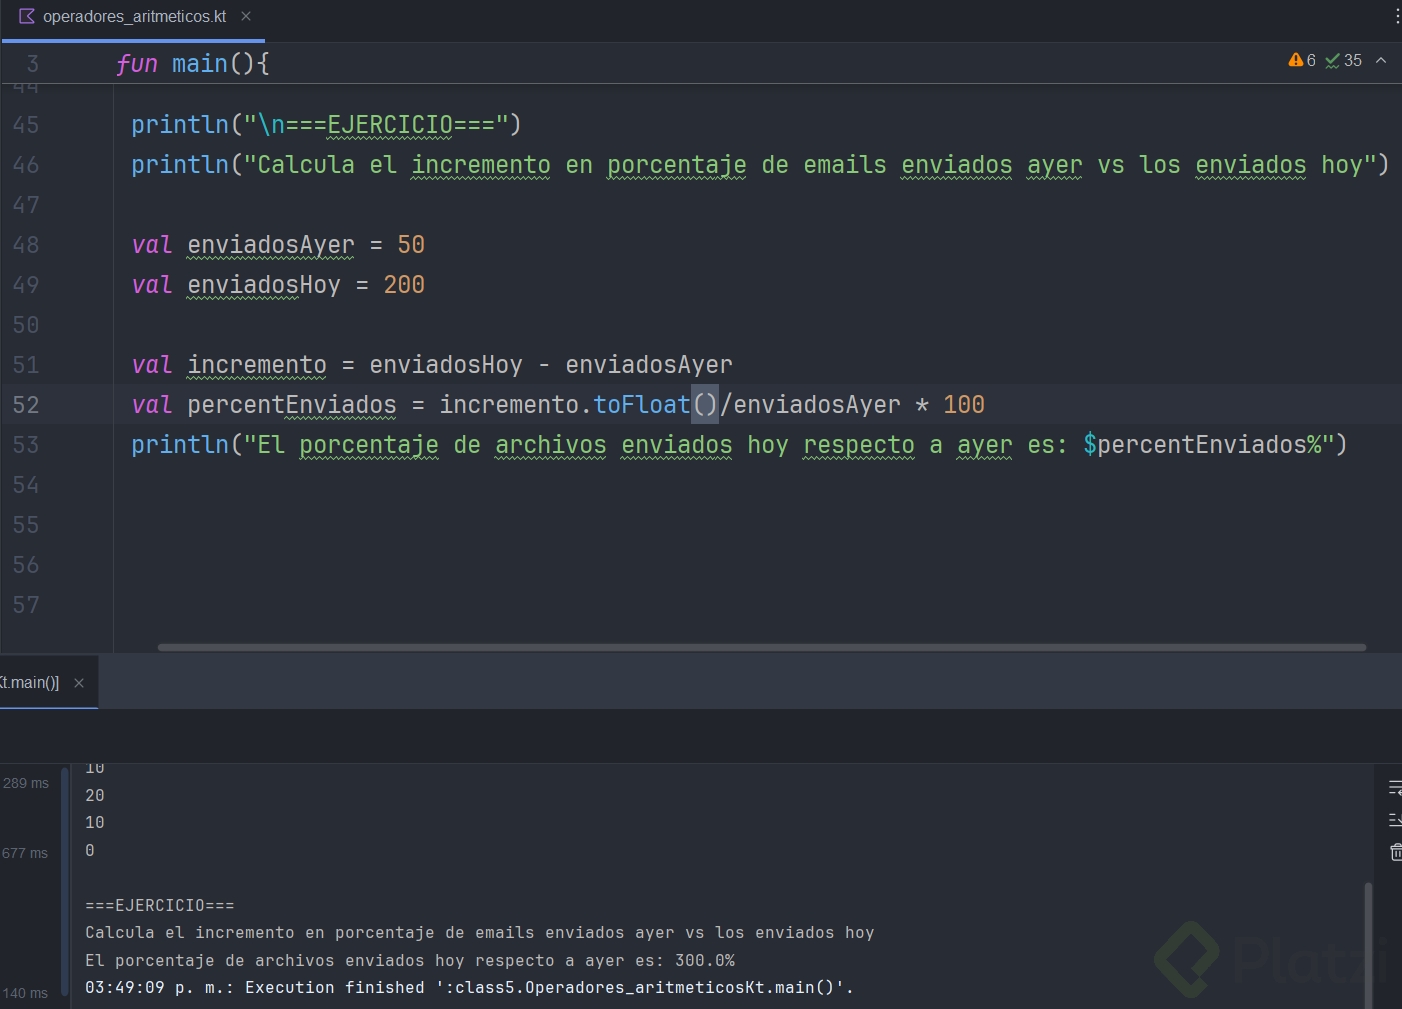Click the value 200 on line 49

tap(404, 285)
